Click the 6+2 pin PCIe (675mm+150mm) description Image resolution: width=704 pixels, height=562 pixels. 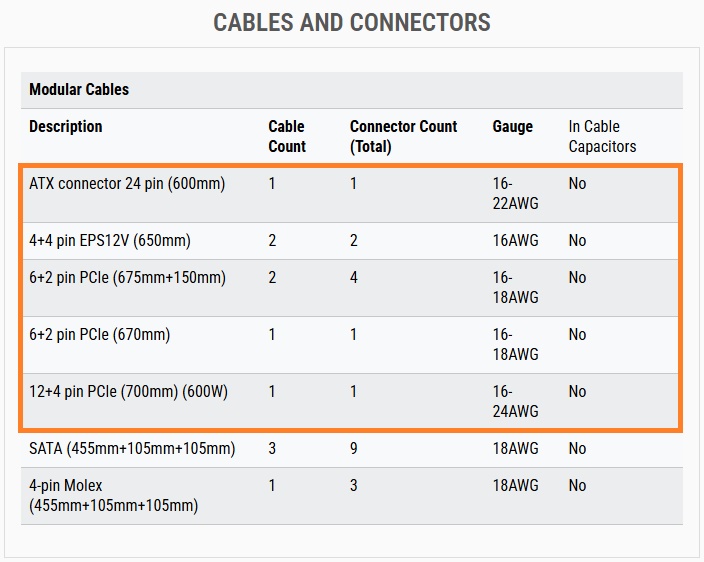(127, 277)
